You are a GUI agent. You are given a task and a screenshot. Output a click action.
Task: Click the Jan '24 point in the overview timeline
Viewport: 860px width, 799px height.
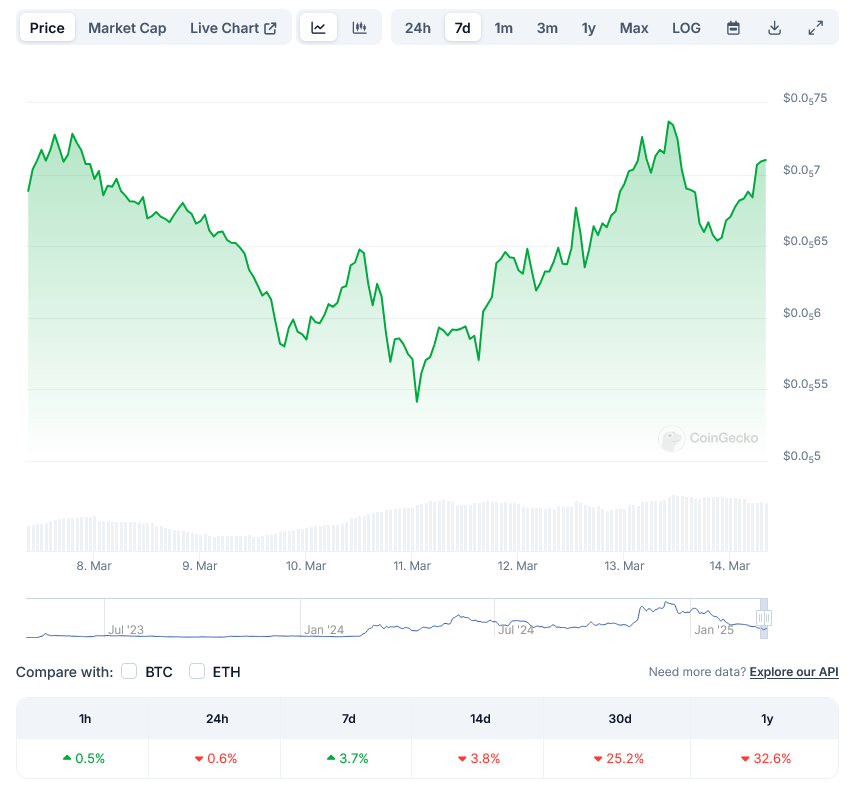click(x=324, y=630)
